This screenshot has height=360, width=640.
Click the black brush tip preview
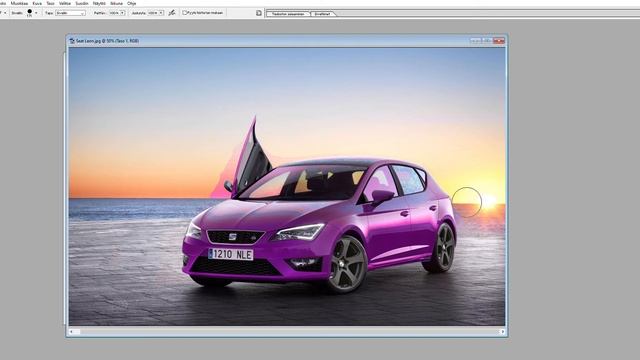coord(29,12)
